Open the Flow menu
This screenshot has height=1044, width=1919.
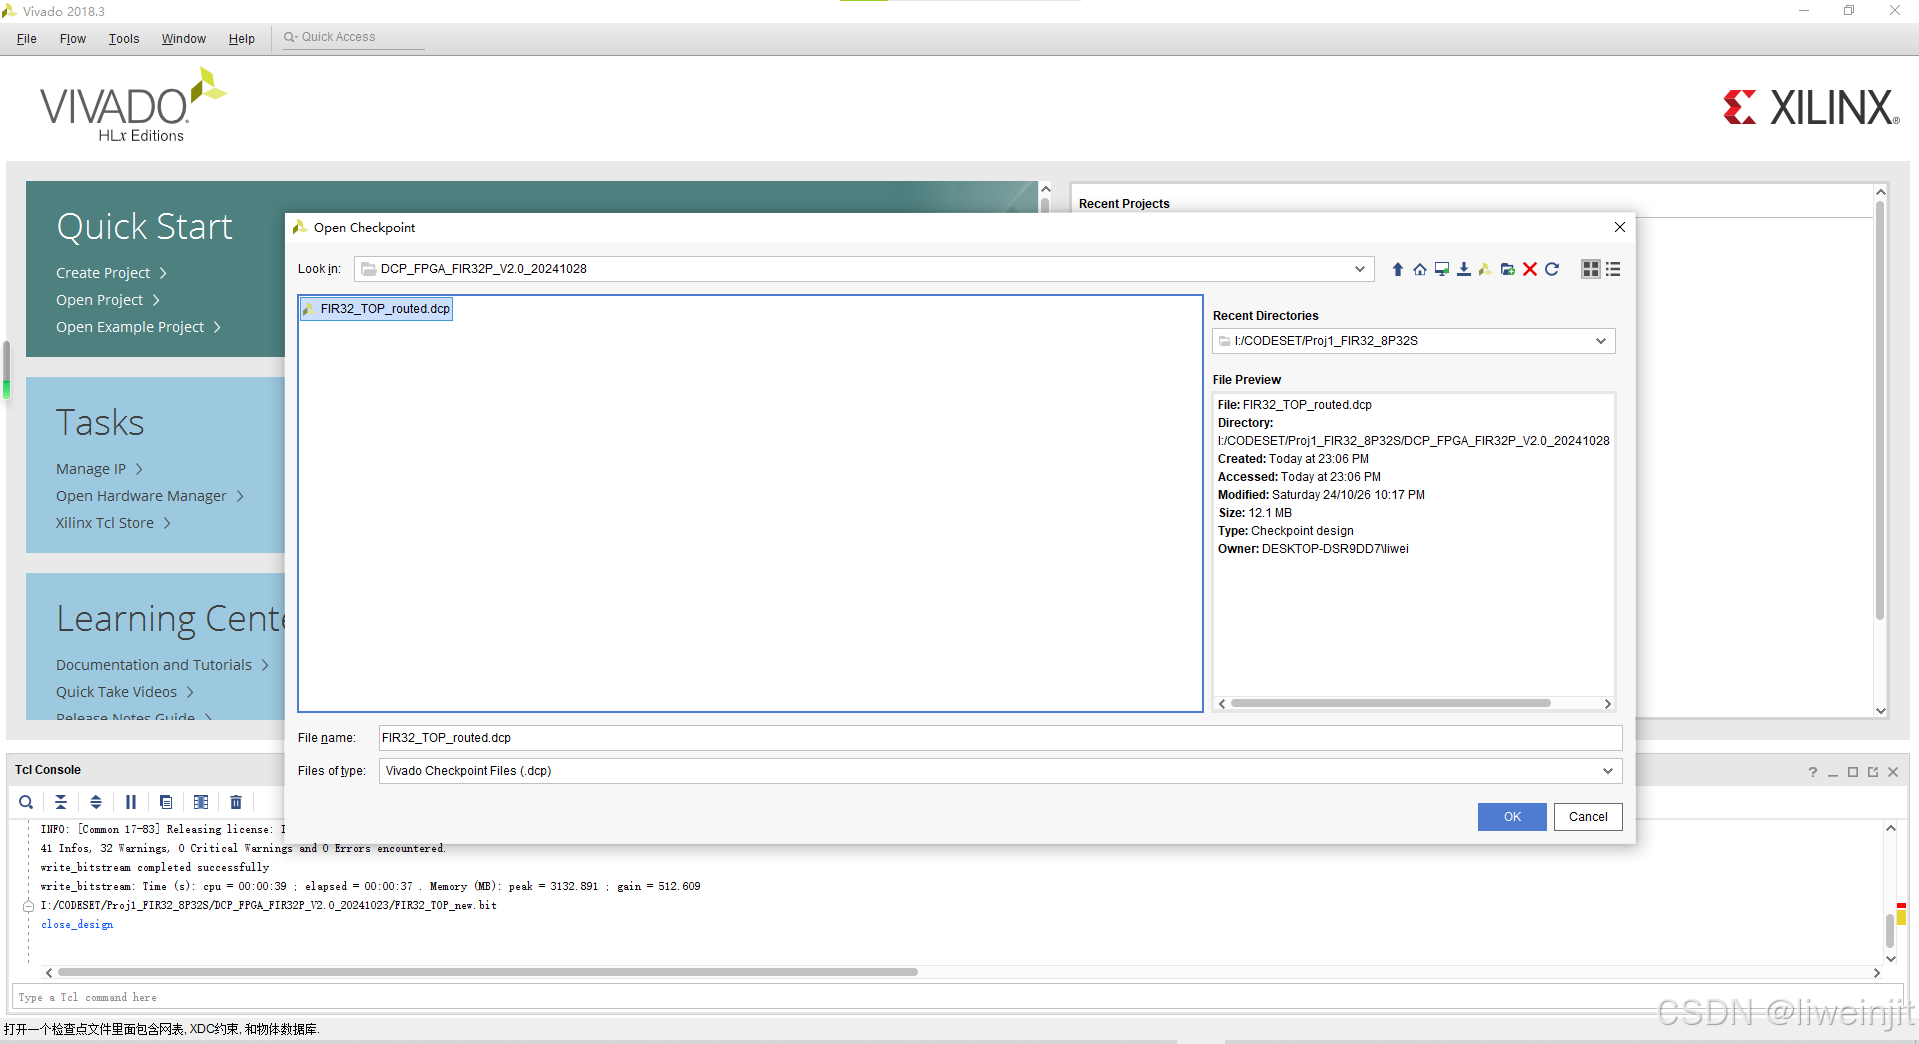(x=73, y=39)
